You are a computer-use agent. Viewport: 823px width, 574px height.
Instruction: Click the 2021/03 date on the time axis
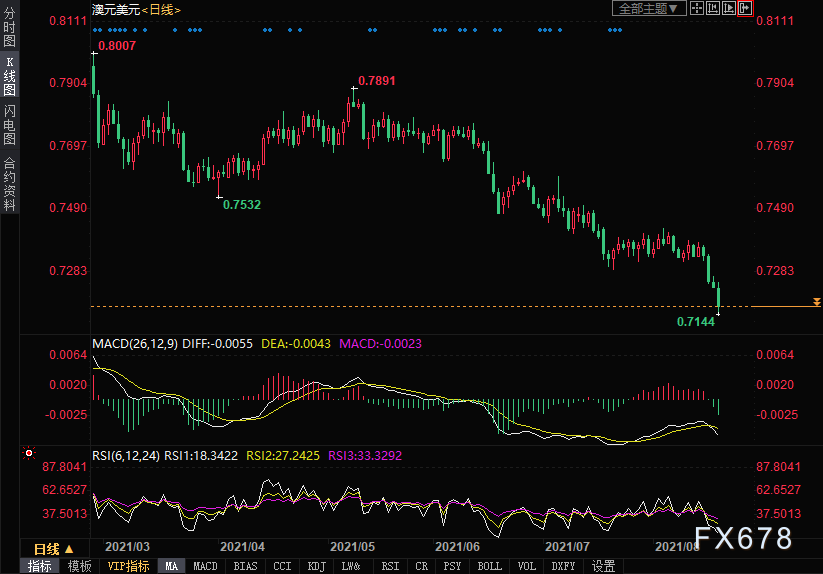(x=128, y=547)
